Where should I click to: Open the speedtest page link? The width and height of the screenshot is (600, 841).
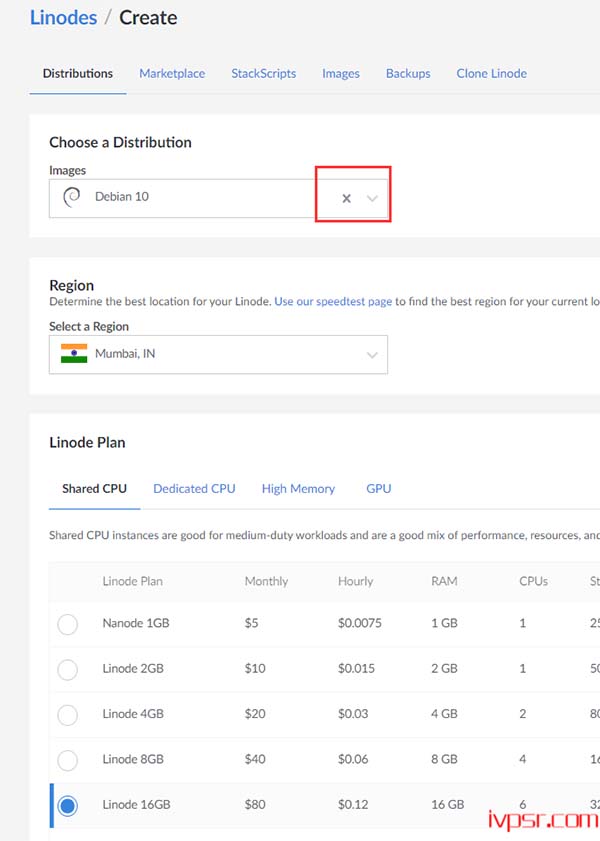pos(333,301)
